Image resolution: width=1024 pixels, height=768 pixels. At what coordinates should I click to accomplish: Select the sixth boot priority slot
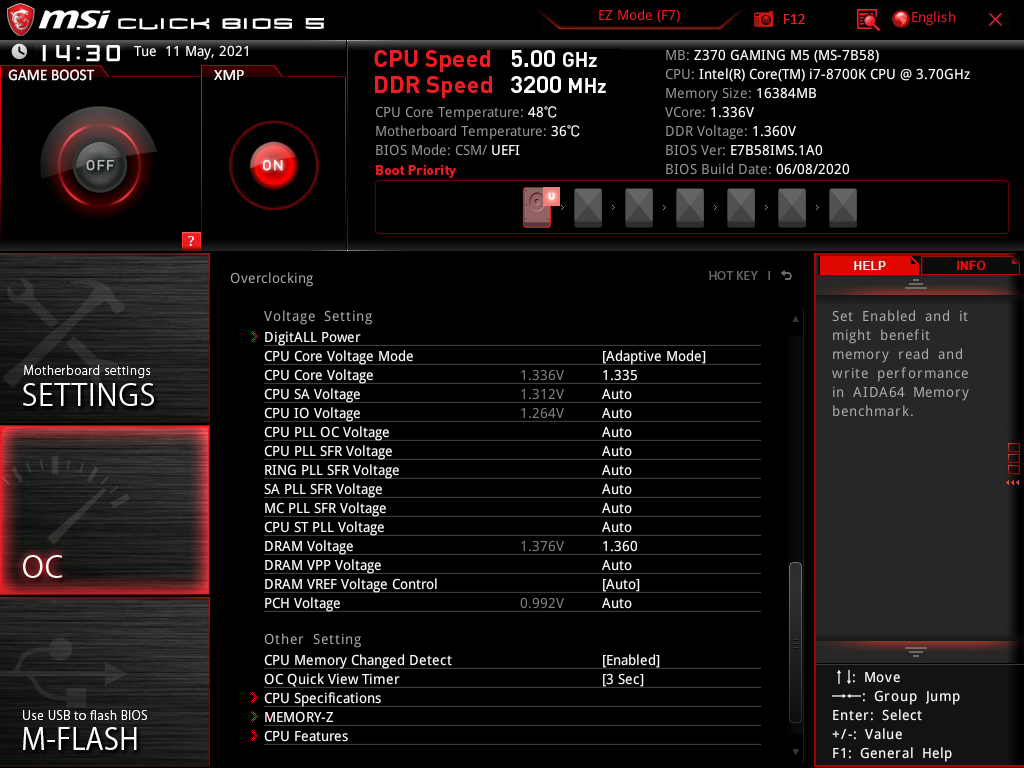coord(792,208)
